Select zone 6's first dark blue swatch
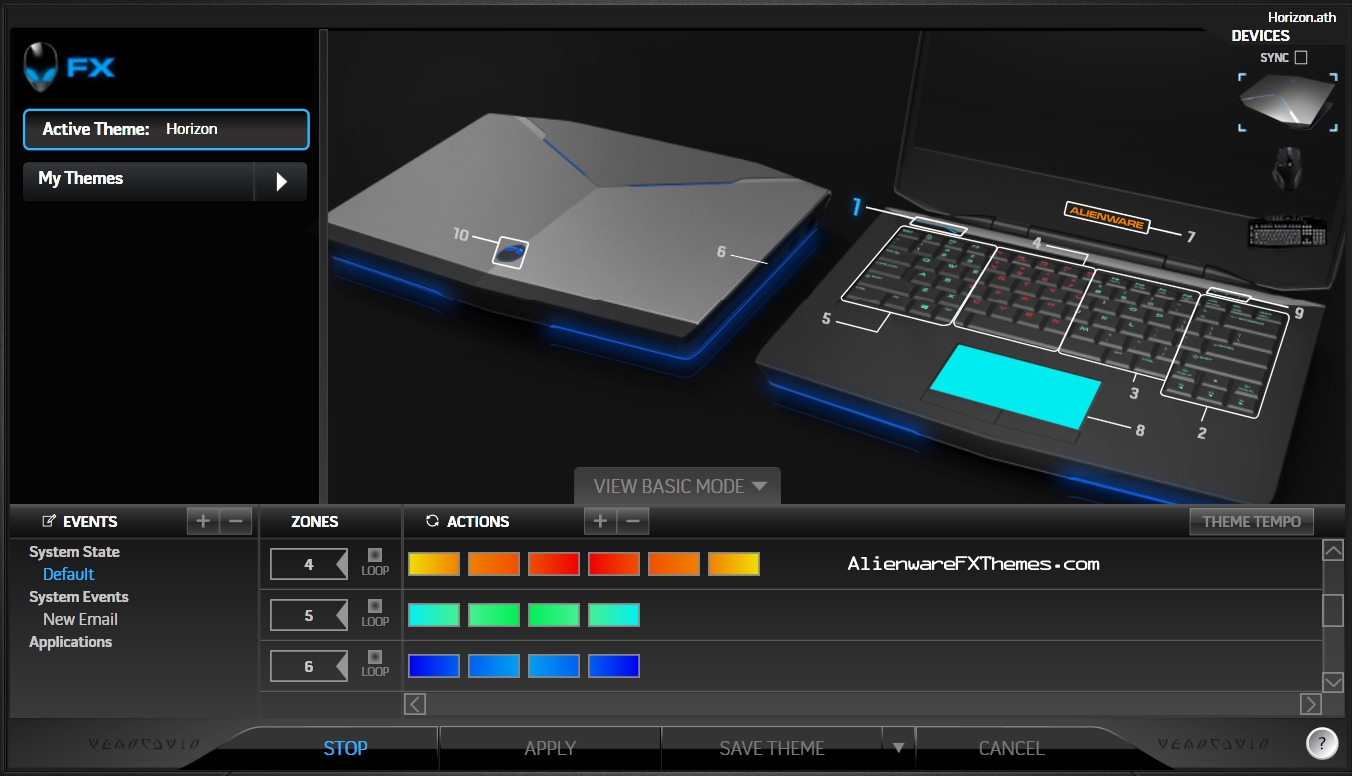The width and height of the screenshot is (1352, 776). (434, 666)
